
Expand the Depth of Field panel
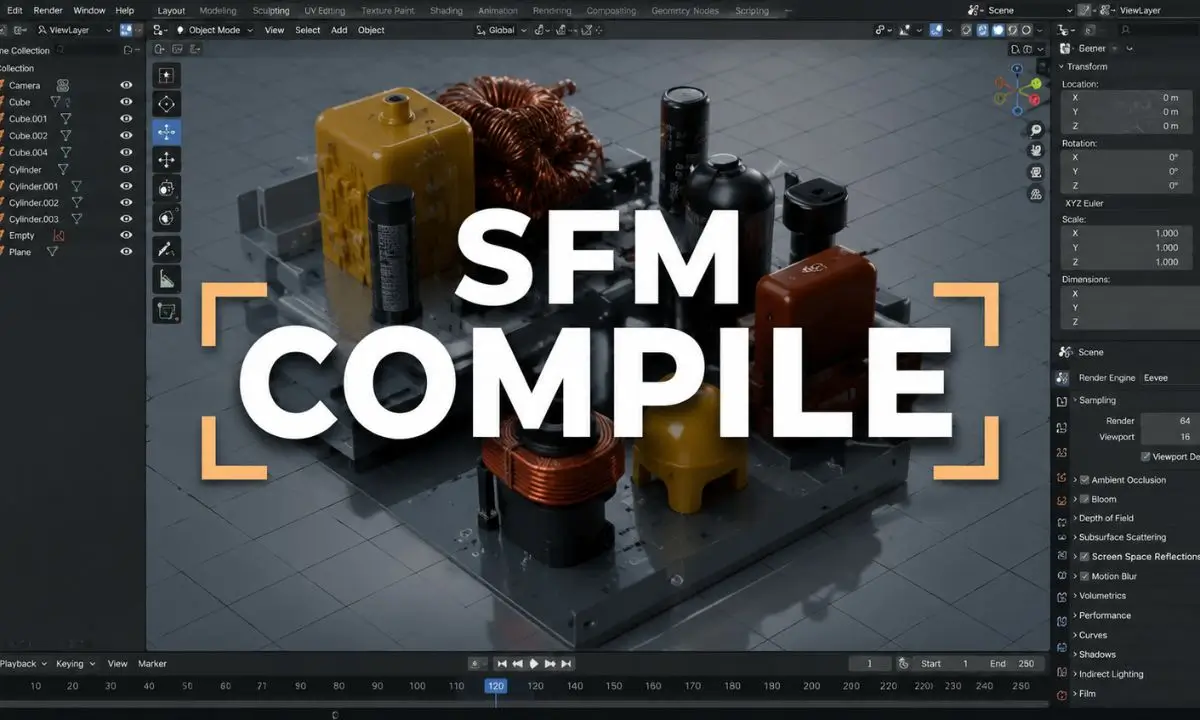1104,518
